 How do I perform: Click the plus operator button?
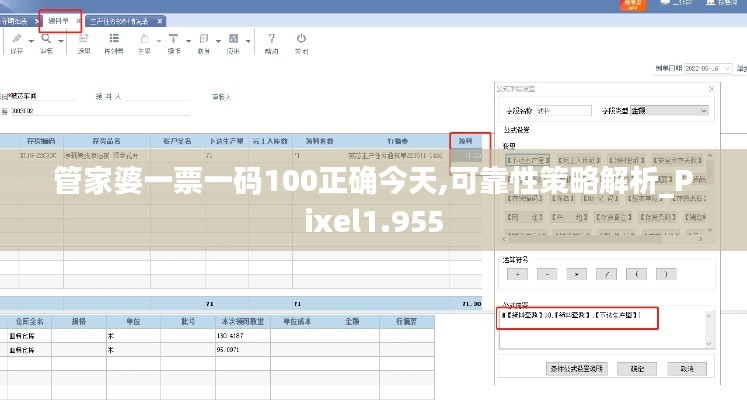(517, 273)
